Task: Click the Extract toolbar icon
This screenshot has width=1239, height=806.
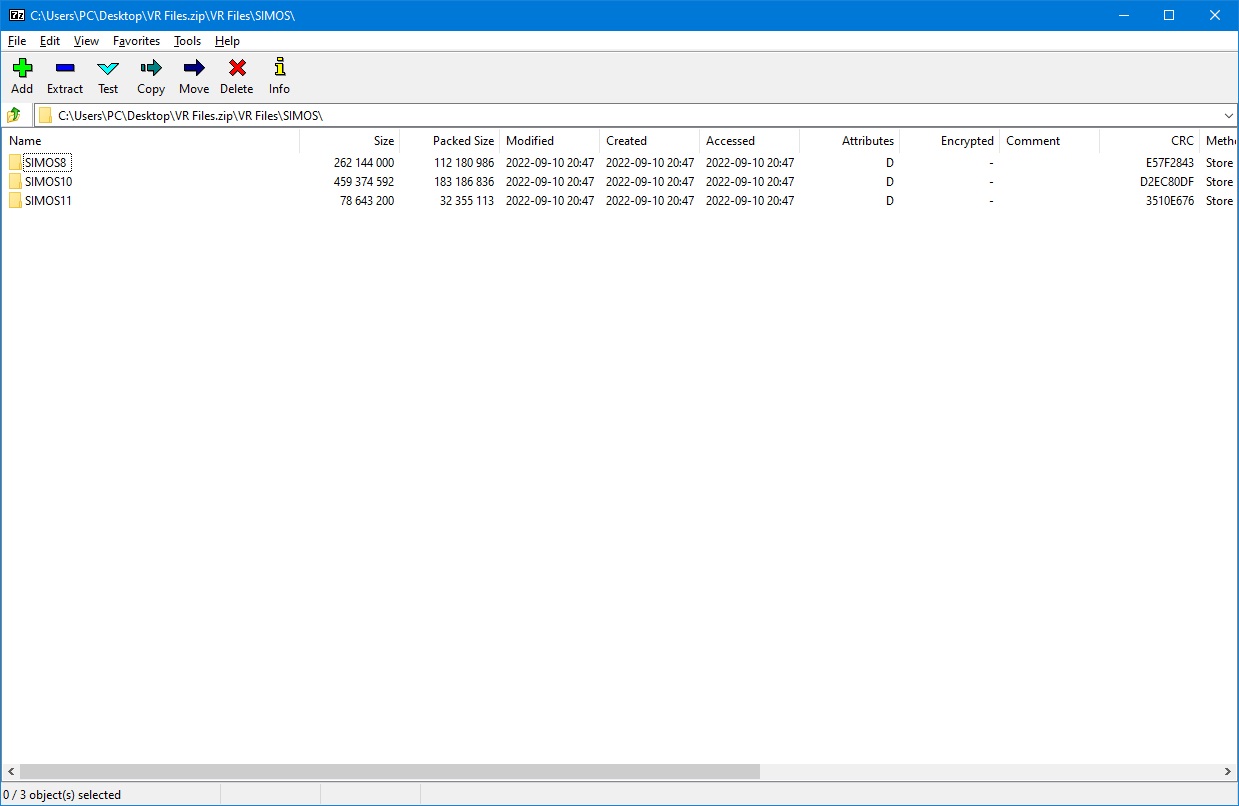Action: tap(65, 76)
